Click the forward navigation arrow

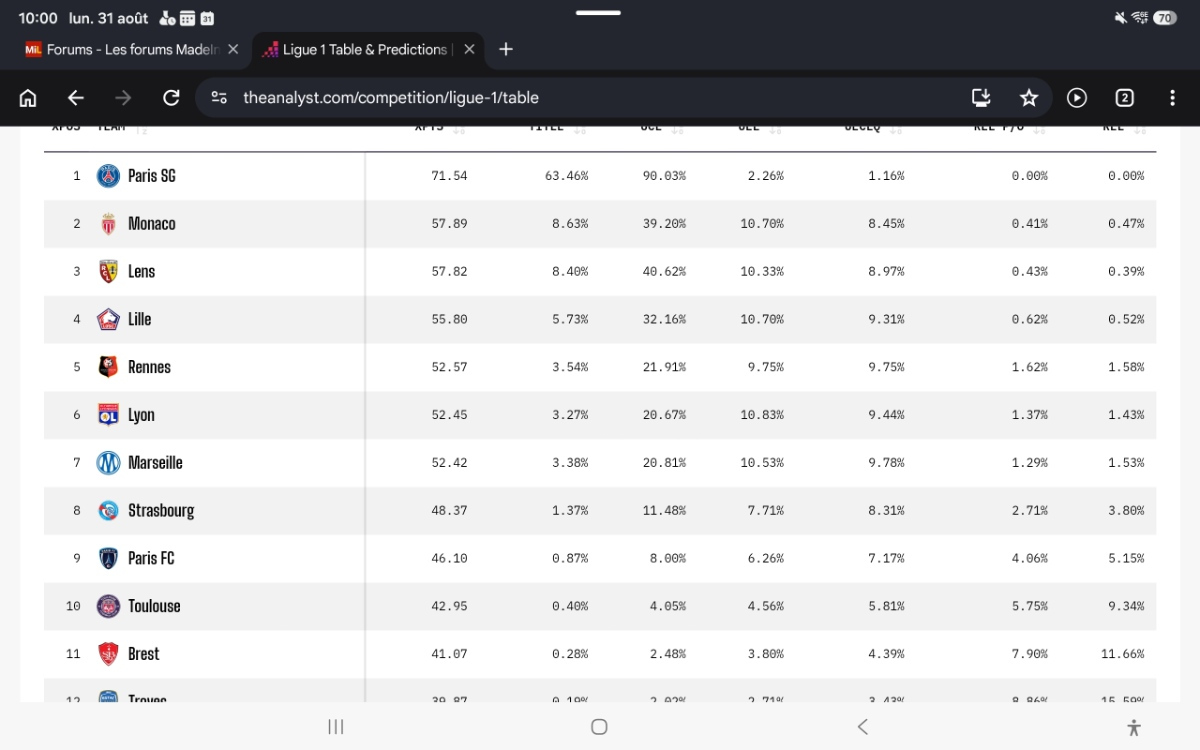[x=123, y=98]
